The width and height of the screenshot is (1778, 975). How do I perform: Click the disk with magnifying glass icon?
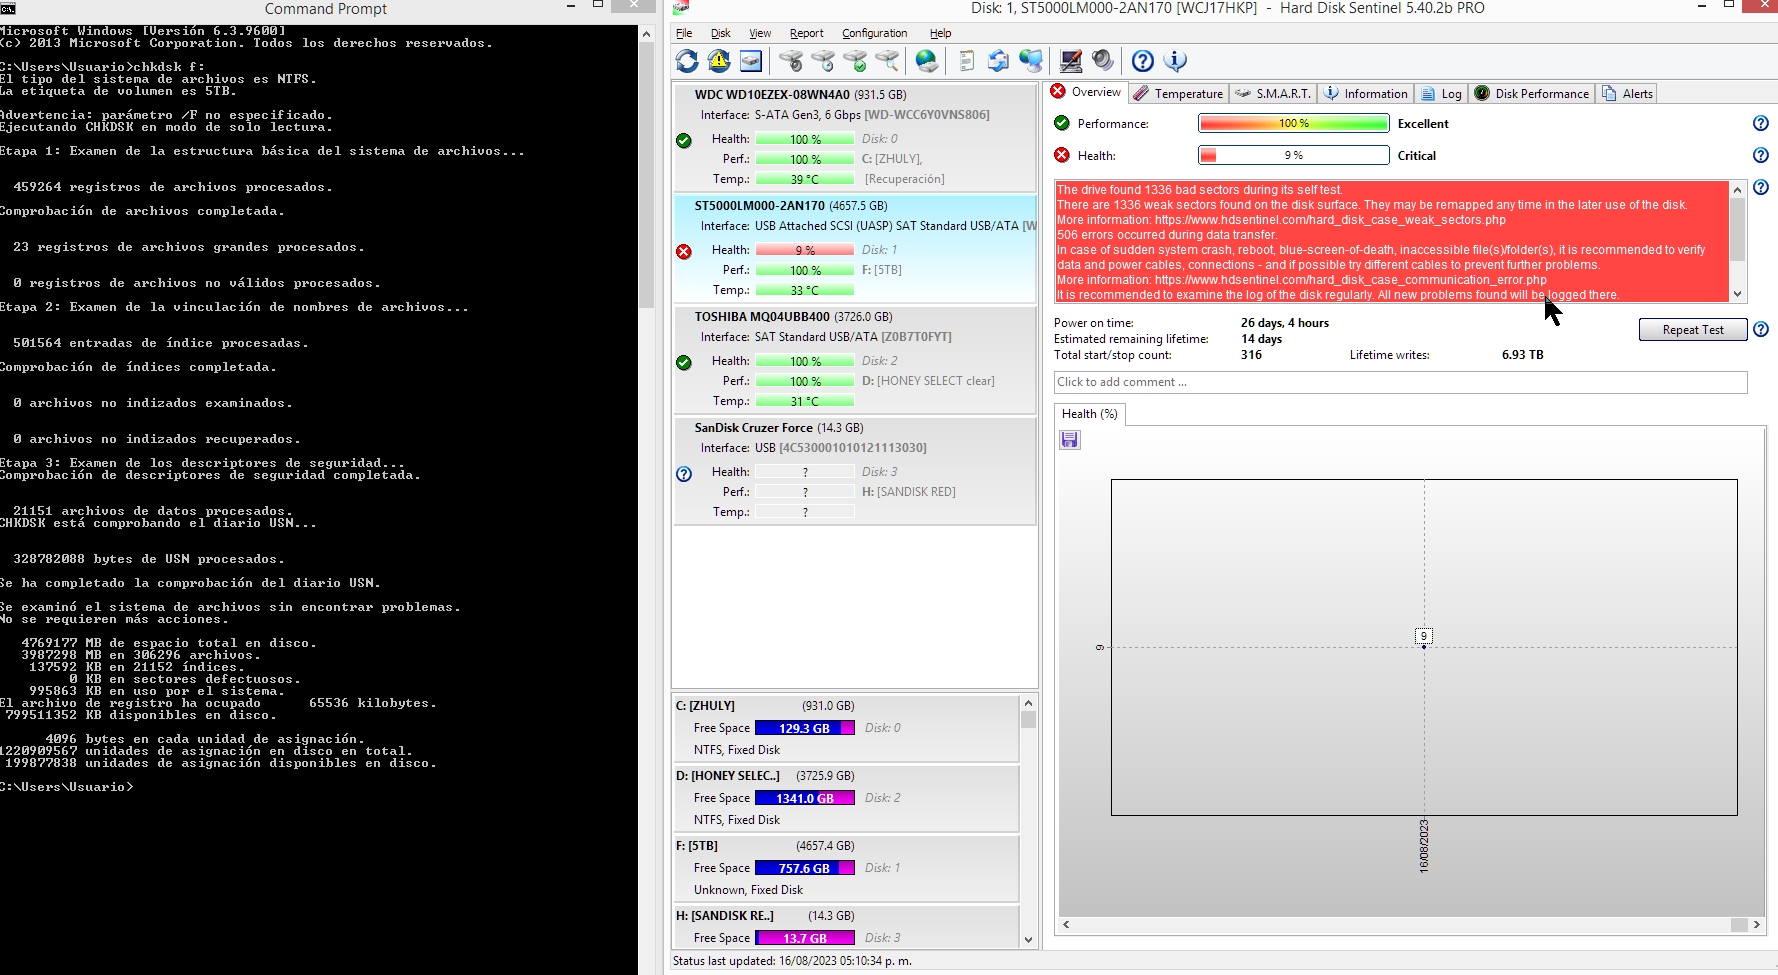tap(887, 61)
